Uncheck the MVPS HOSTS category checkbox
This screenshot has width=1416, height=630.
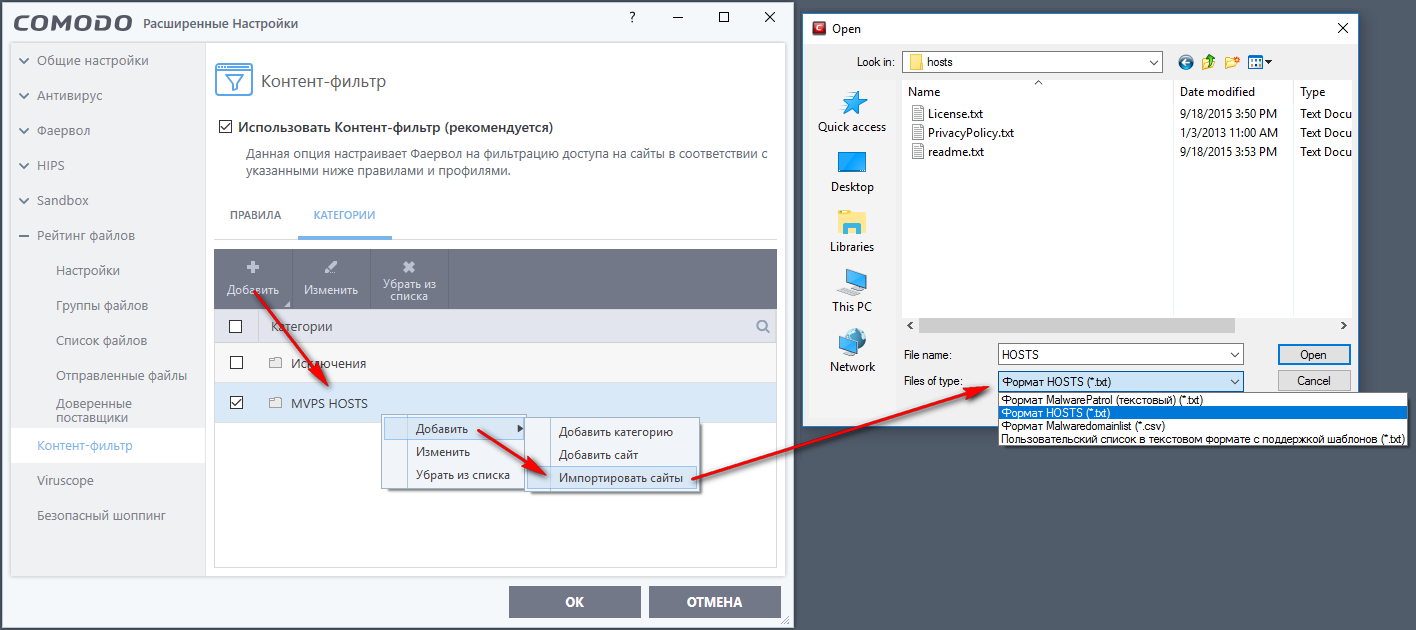click(x=236, y=403)
